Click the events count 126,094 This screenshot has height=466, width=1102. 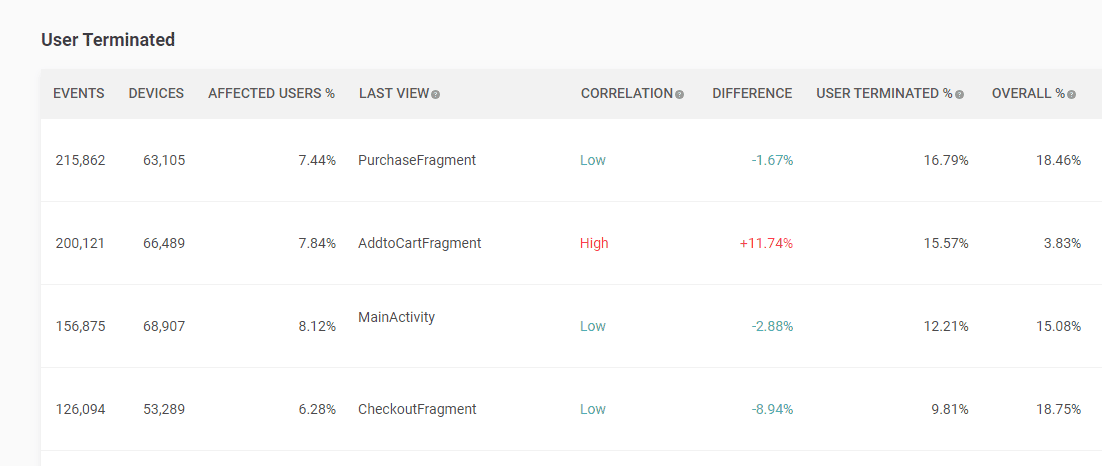(80, 409)
